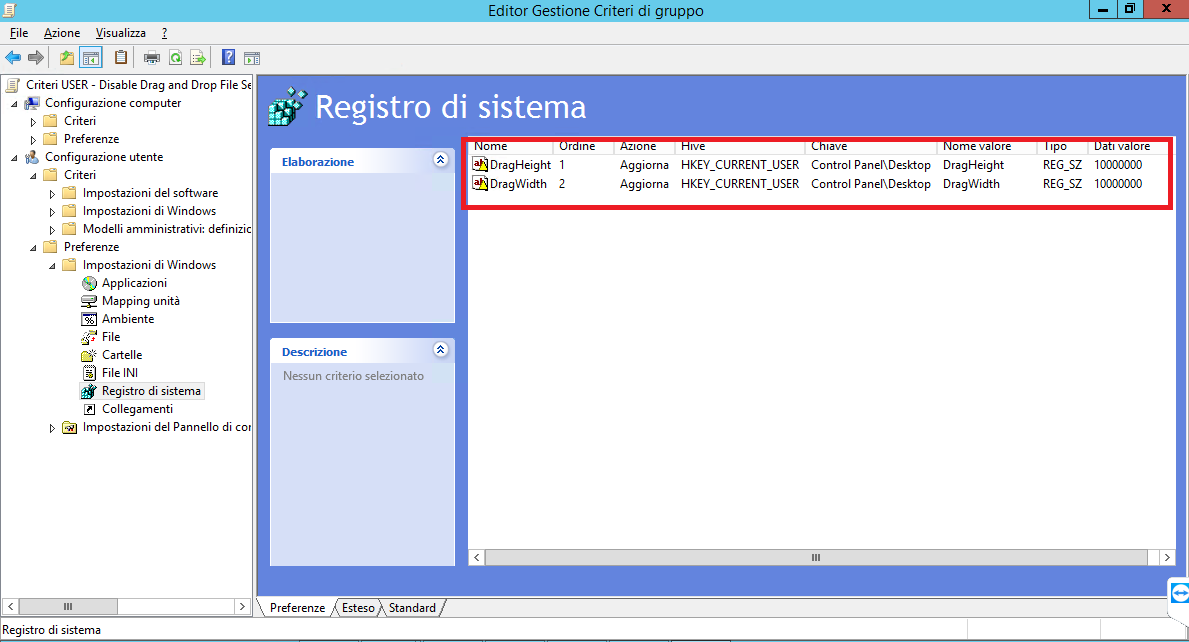Open the Visualizza menu
This screenshot has width=1189, height=642.
click(x=121, y=33)
